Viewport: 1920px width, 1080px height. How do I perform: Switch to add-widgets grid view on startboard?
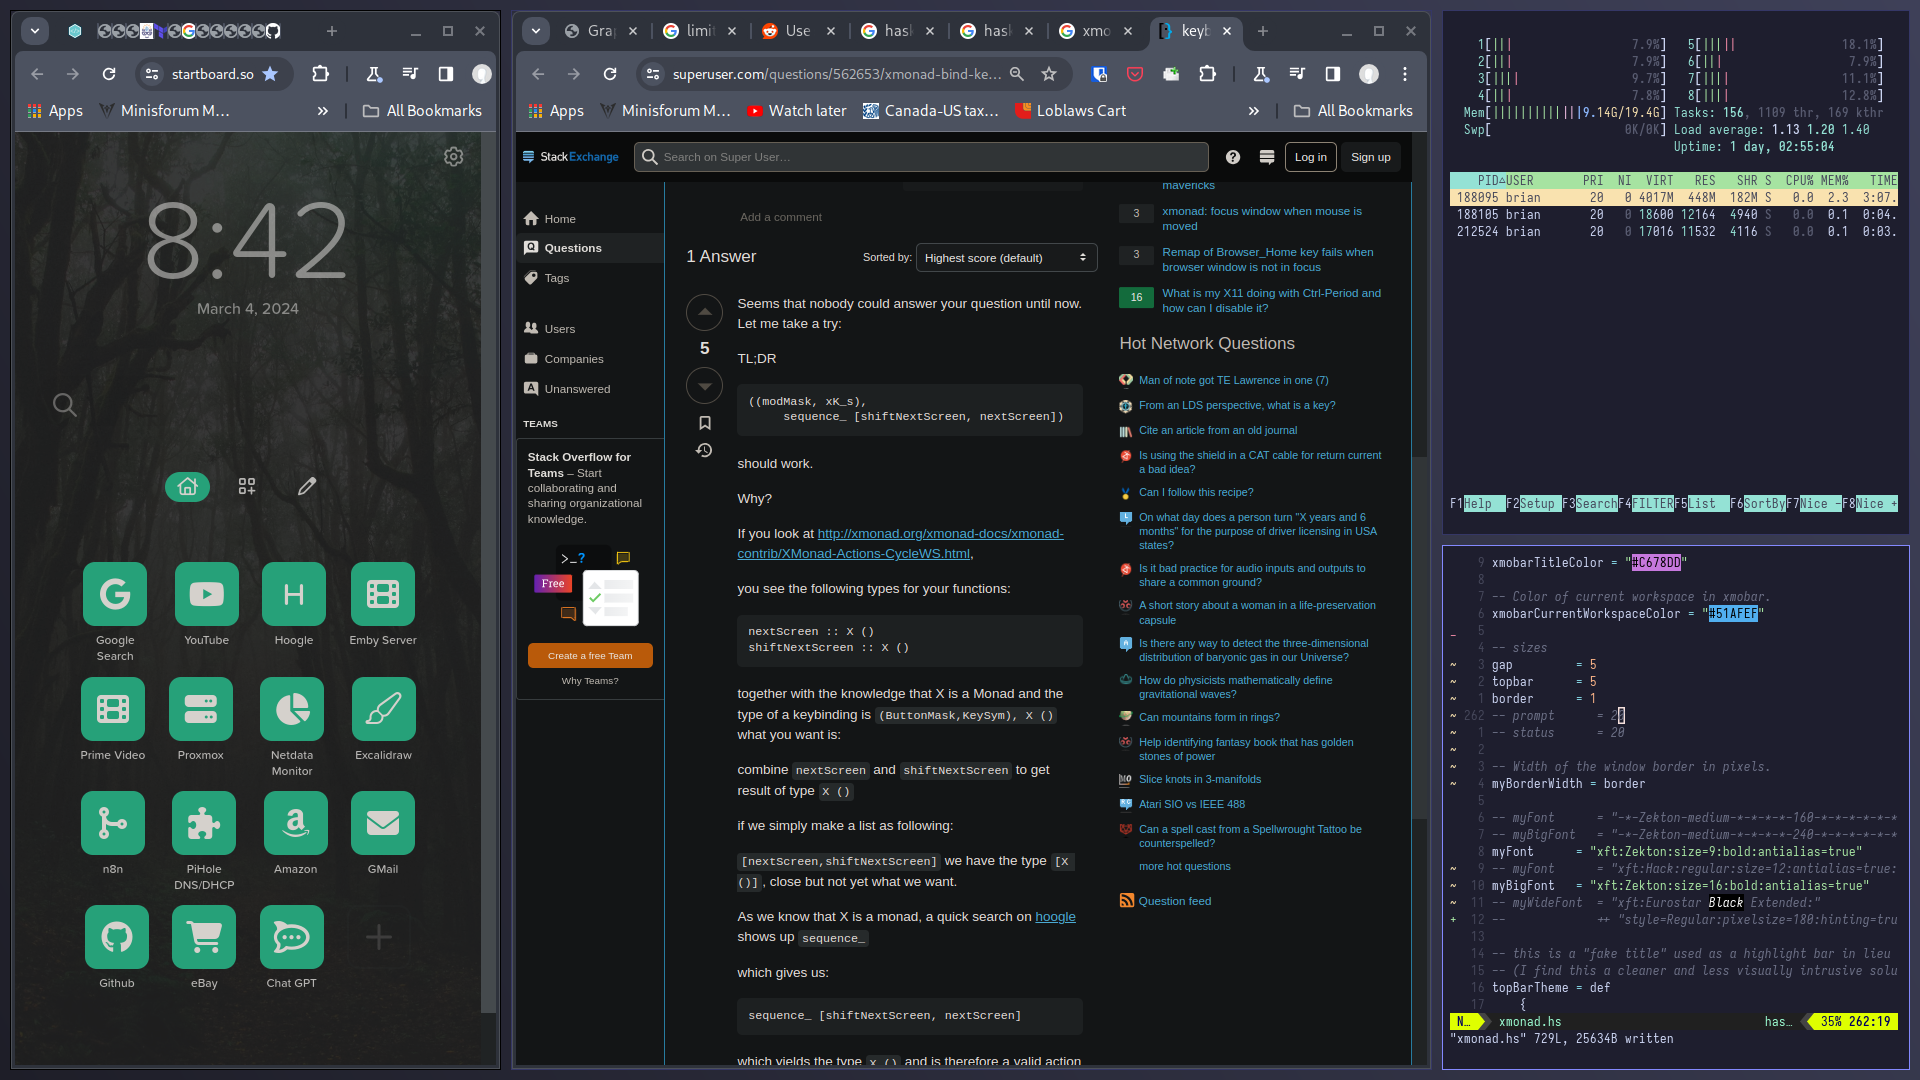tap(247, 486)
